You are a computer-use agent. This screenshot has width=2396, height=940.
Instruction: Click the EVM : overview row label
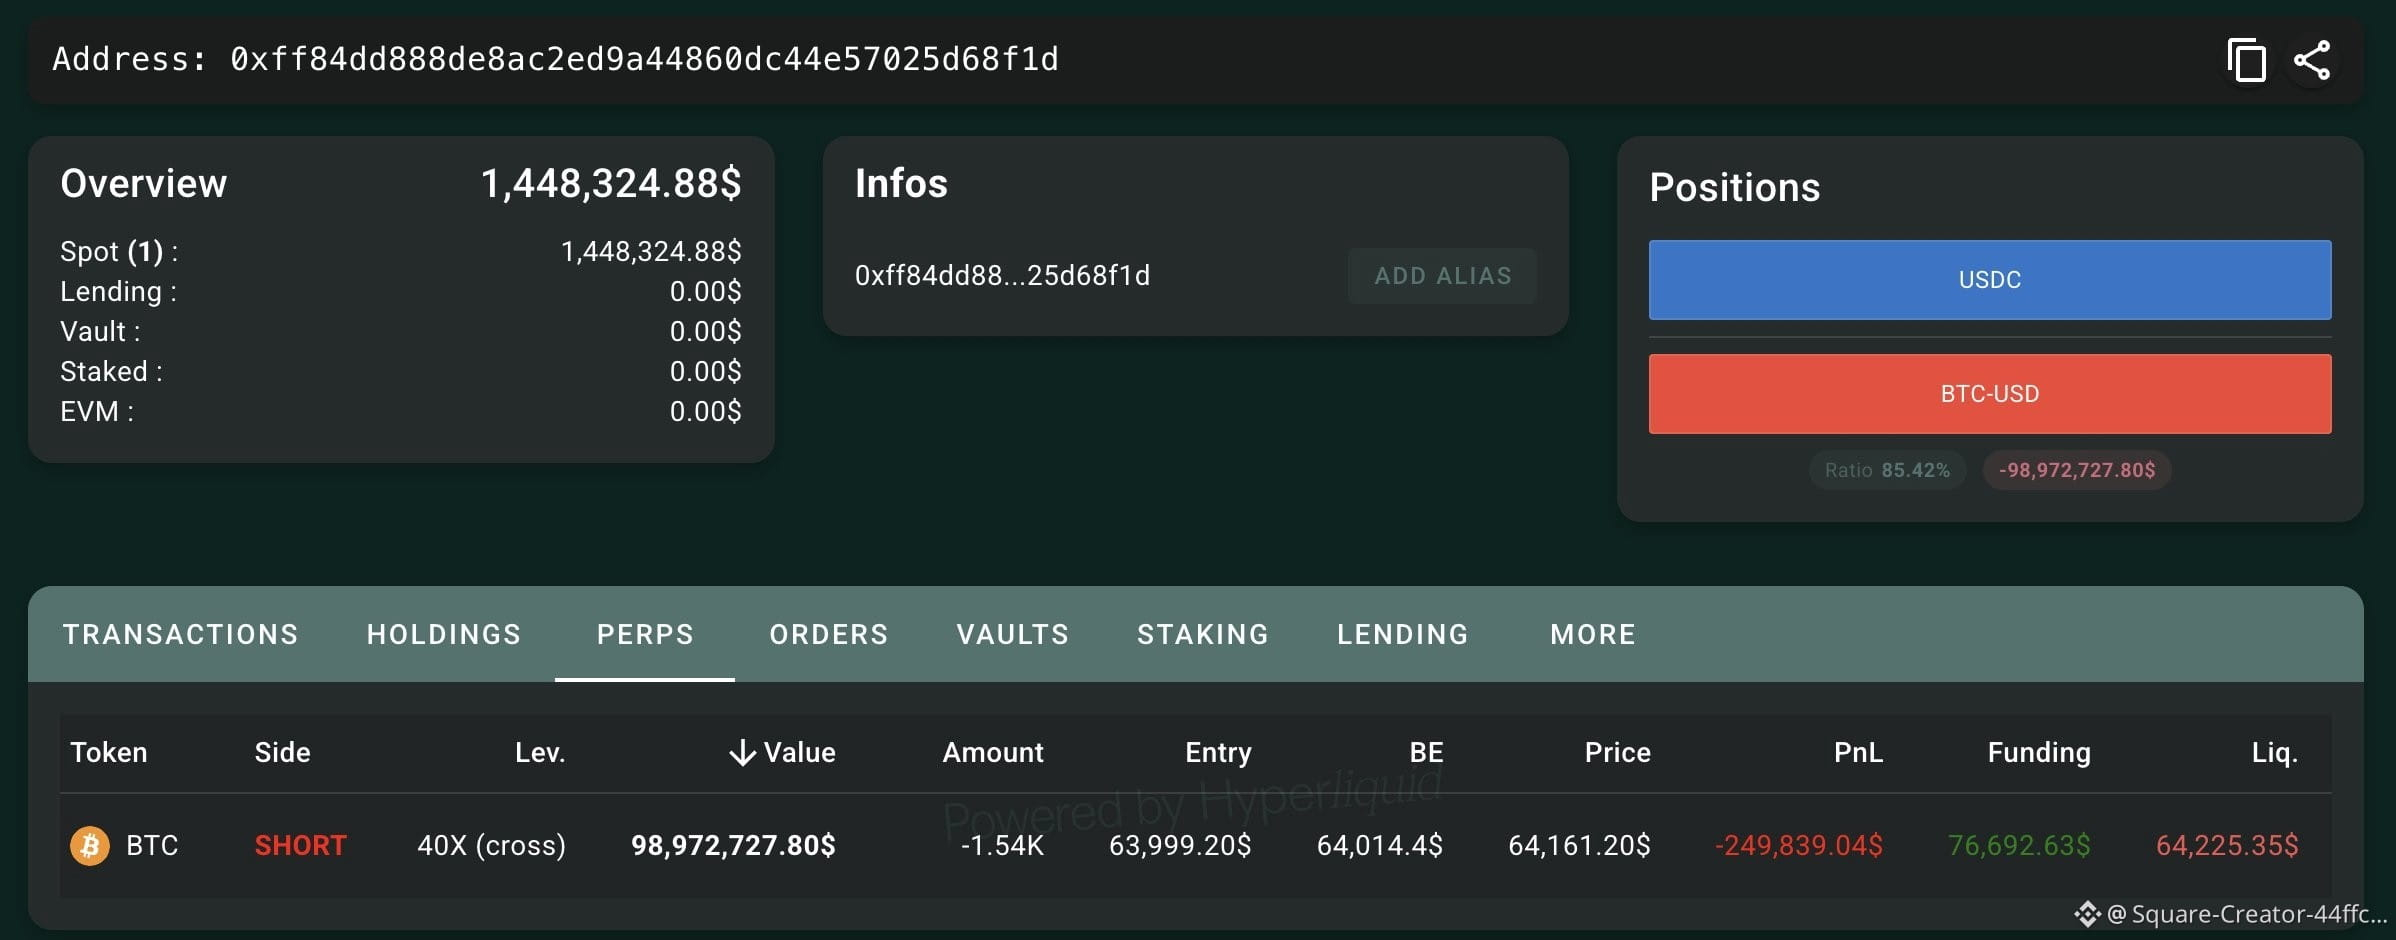[97, 411]
